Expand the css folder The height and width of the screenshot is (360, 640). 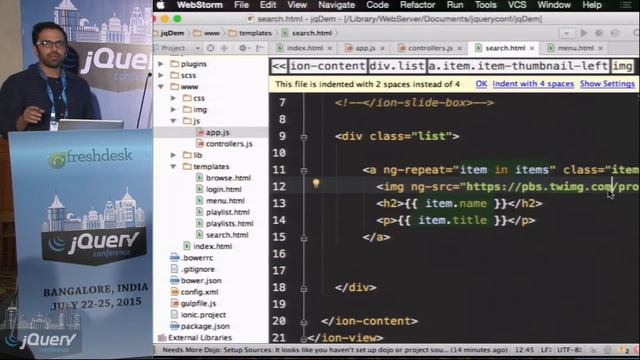click(173, 98)
